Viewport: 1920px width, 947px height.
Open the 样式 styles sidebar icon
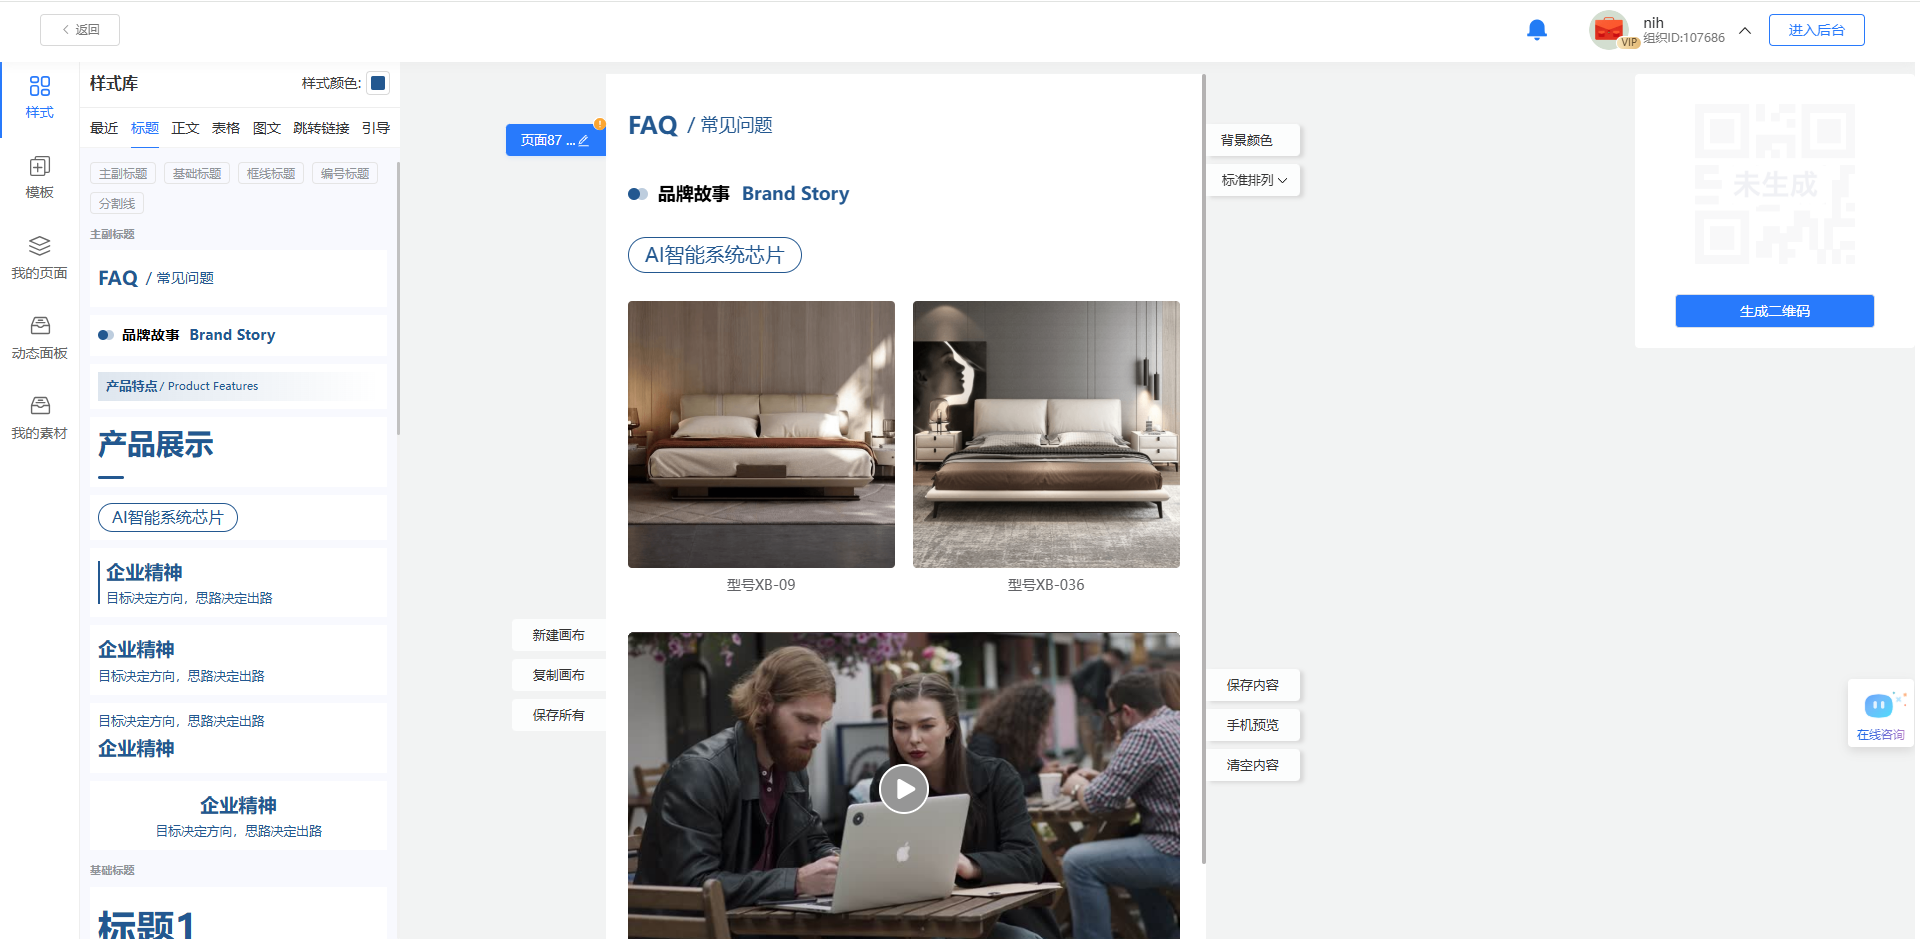[39, 96]
